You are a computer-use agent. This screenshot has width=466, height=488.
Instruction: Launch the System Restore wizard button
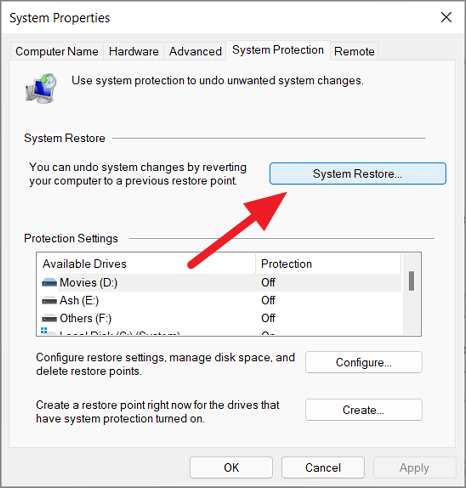pyautogui.click(x=358, y=174)
